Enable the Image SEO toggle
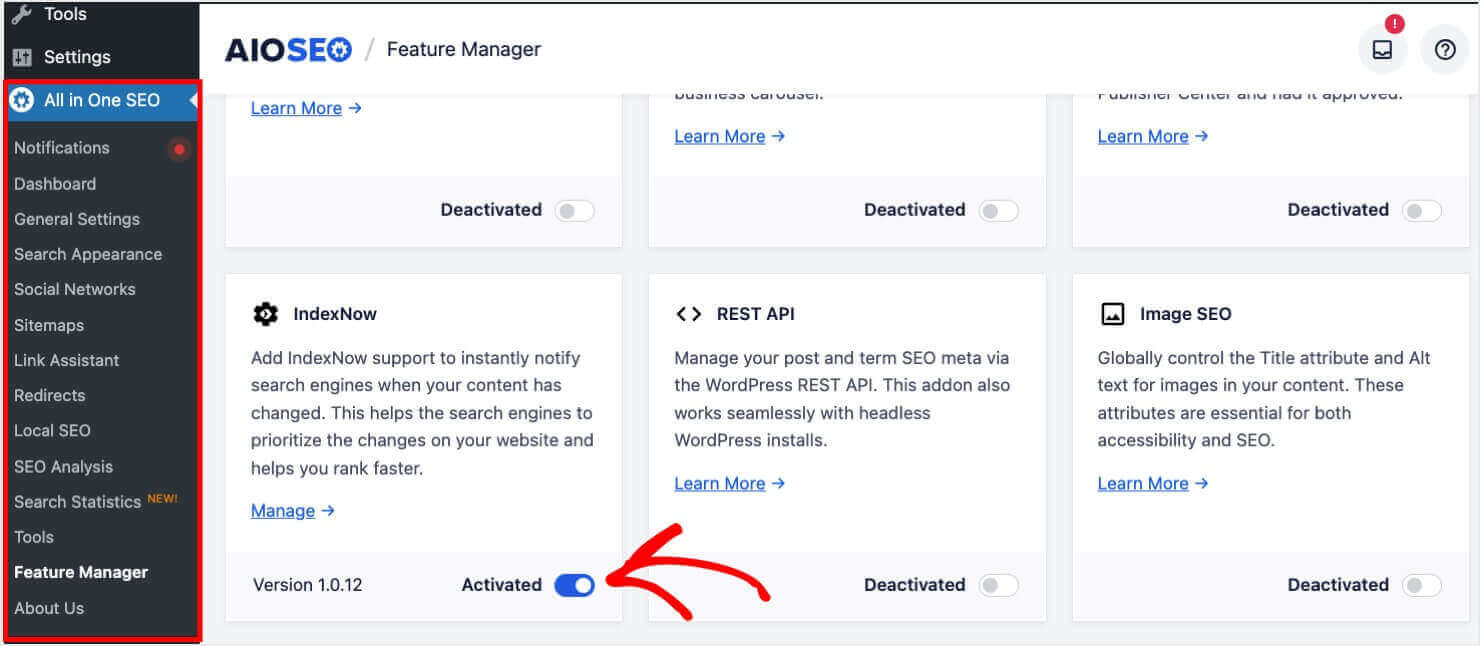The width and height of the screenshot is (1480, 646). point(1422,585)
